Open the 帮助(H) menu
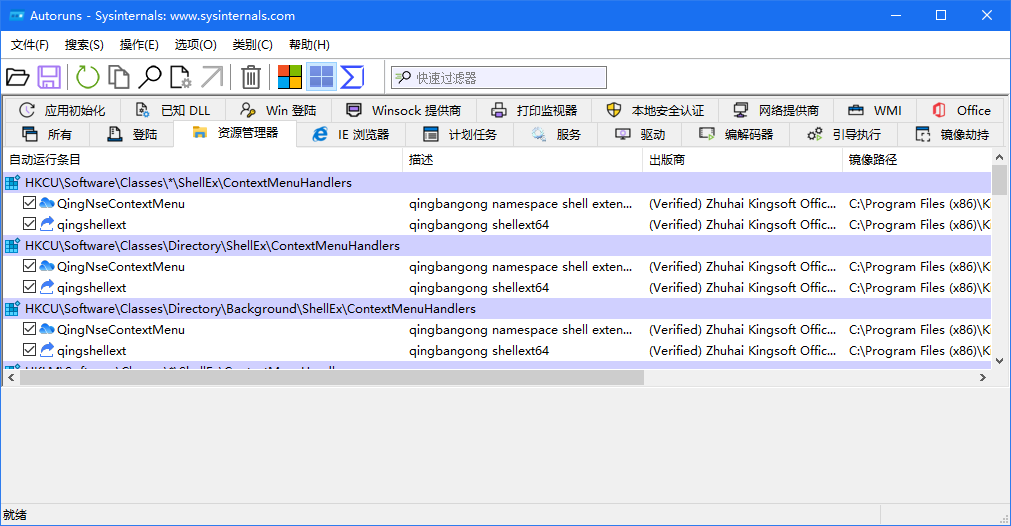The width and height of the screenshot is (1011, 526). click(x=309, y=44)
